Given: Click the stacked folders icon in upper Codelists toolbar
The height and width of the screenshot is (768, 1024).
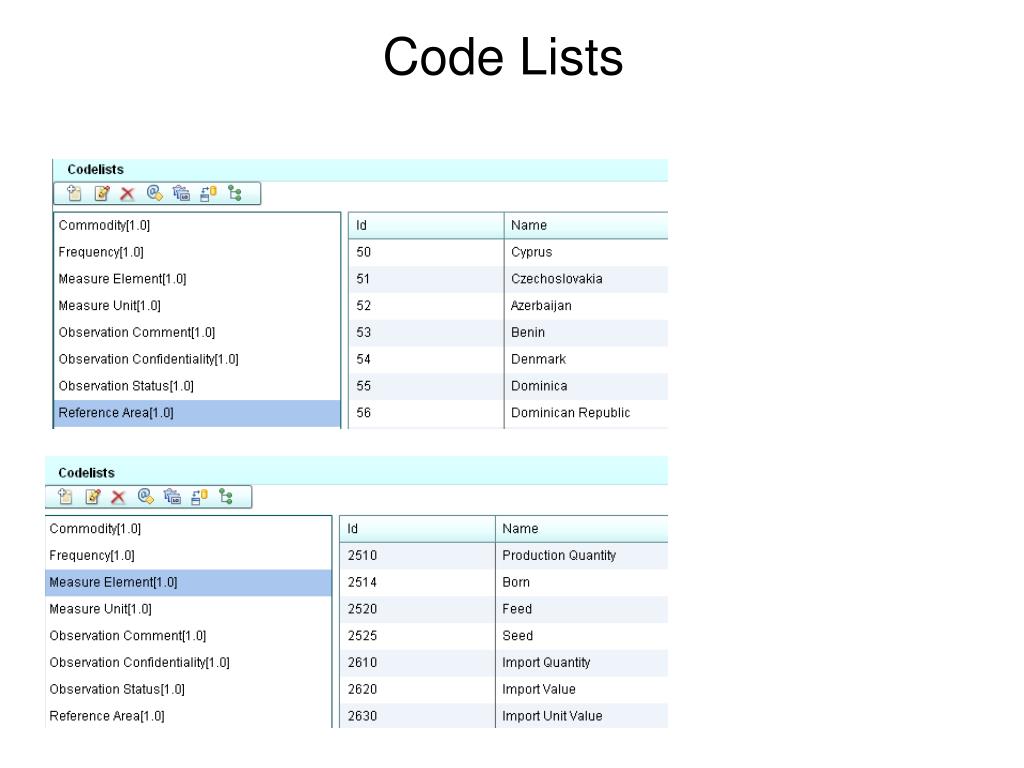Looking at the screenshot, I should 181,193.
